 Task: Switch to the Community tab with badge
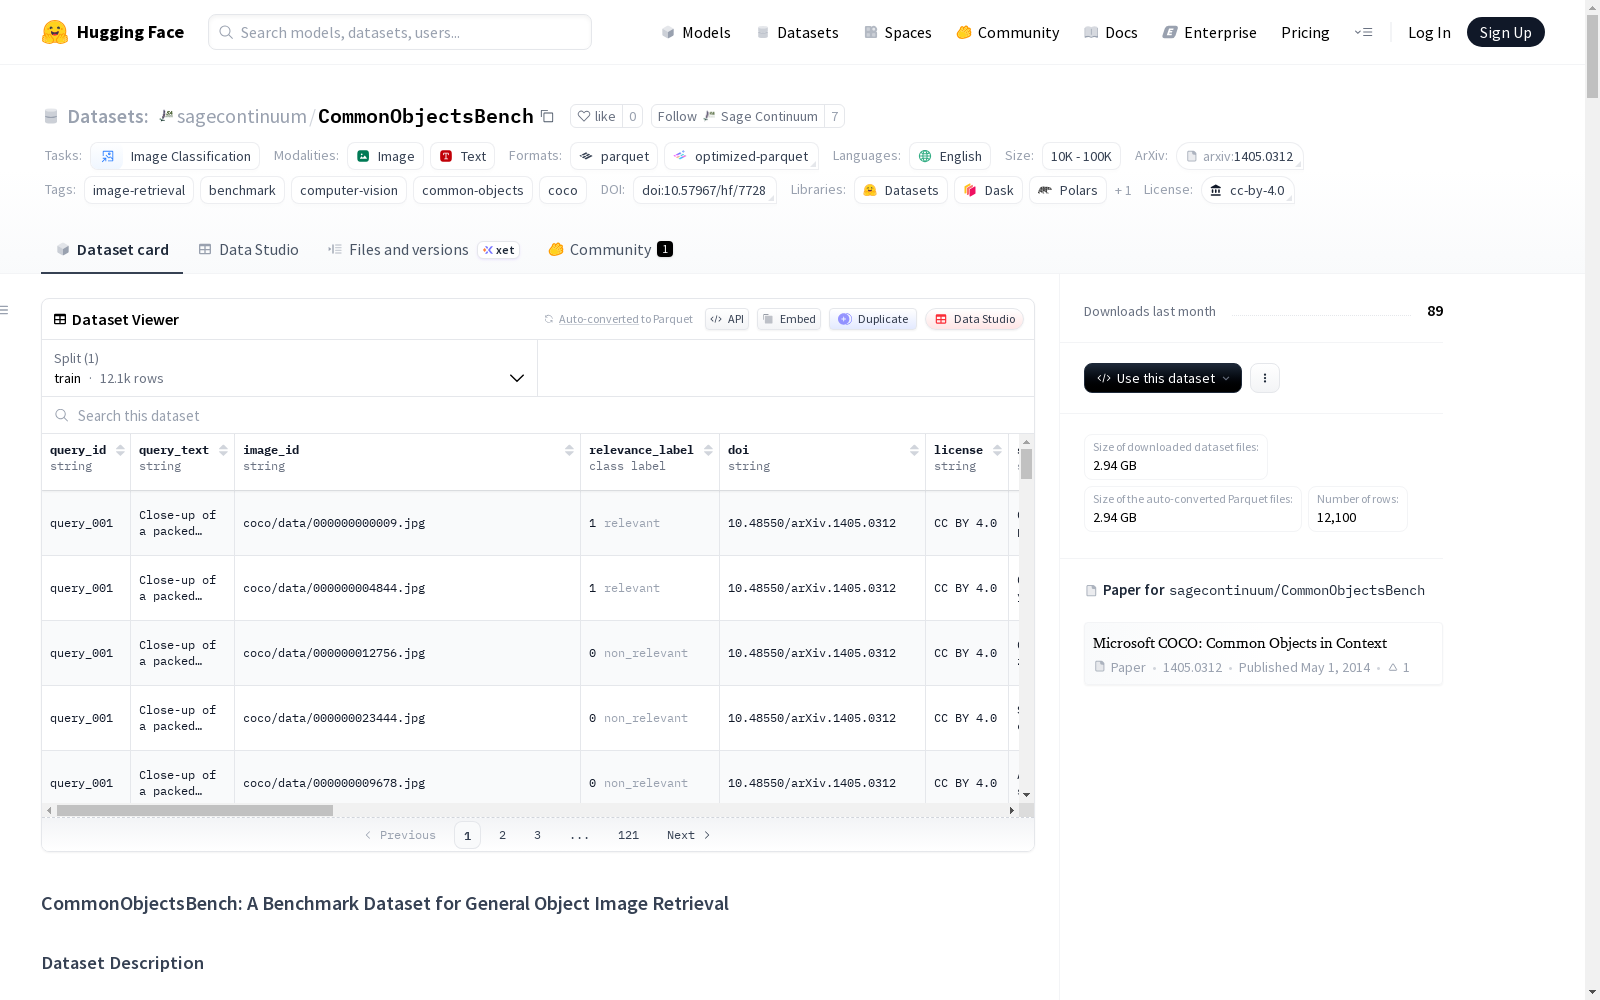[x=610, y=249]
